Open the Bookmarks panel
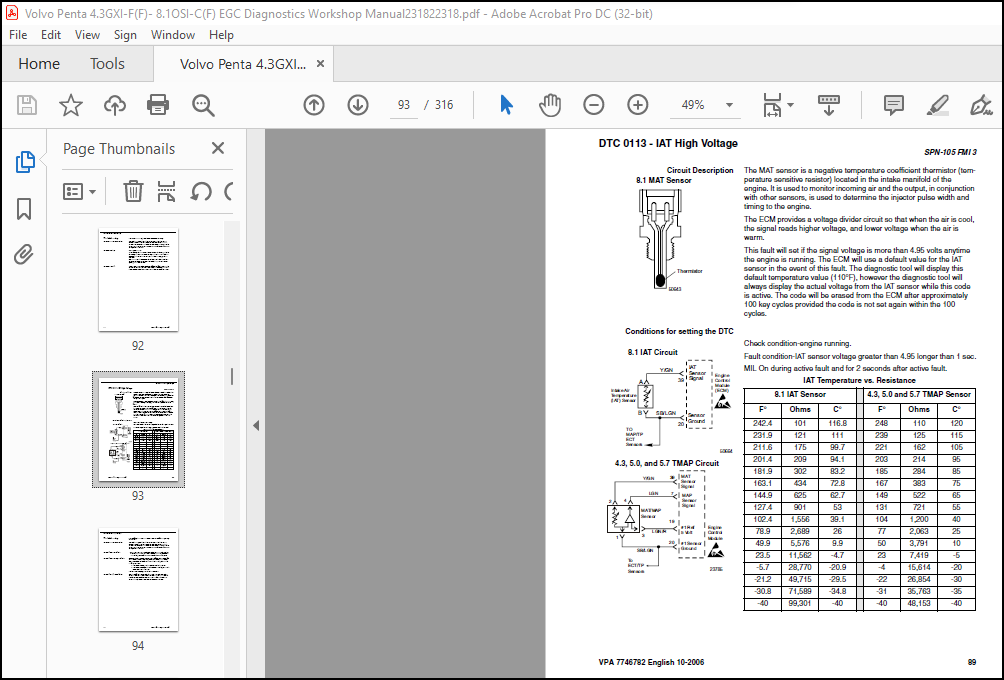This screenshot has width=1004, height=680. (x=24, y=209)
